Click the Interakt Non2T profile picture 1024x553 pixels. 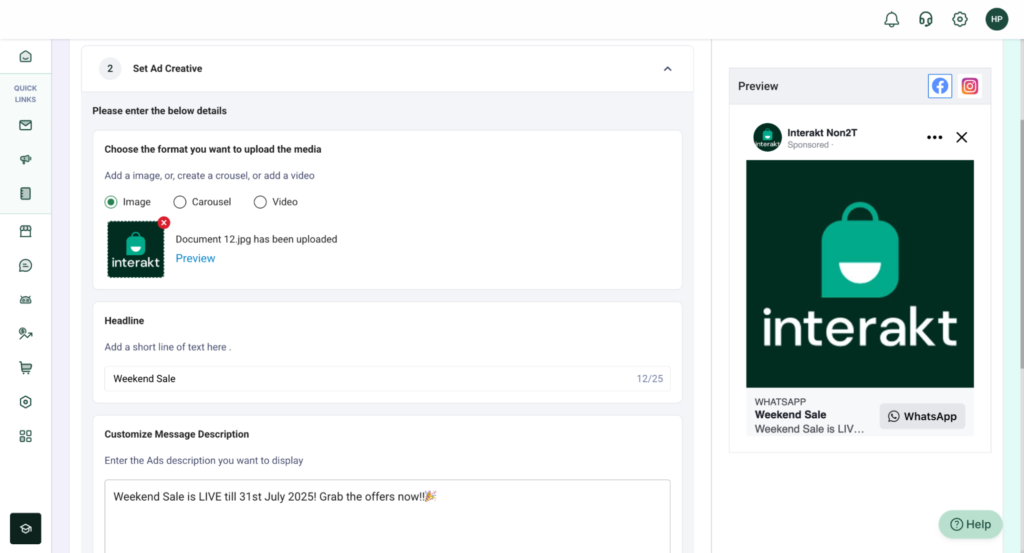767,137
